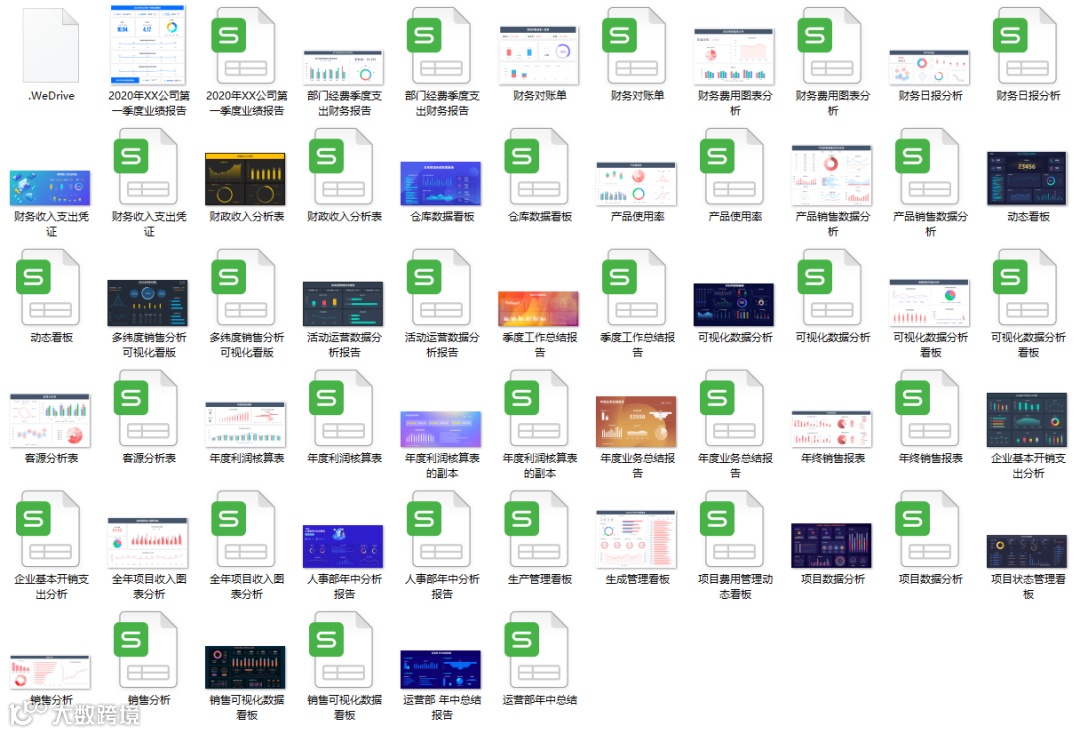Select the 部门经费季度支出财务报告 preview image
The width and height of the screenshot is (1080, 734).
click(344, 67)
